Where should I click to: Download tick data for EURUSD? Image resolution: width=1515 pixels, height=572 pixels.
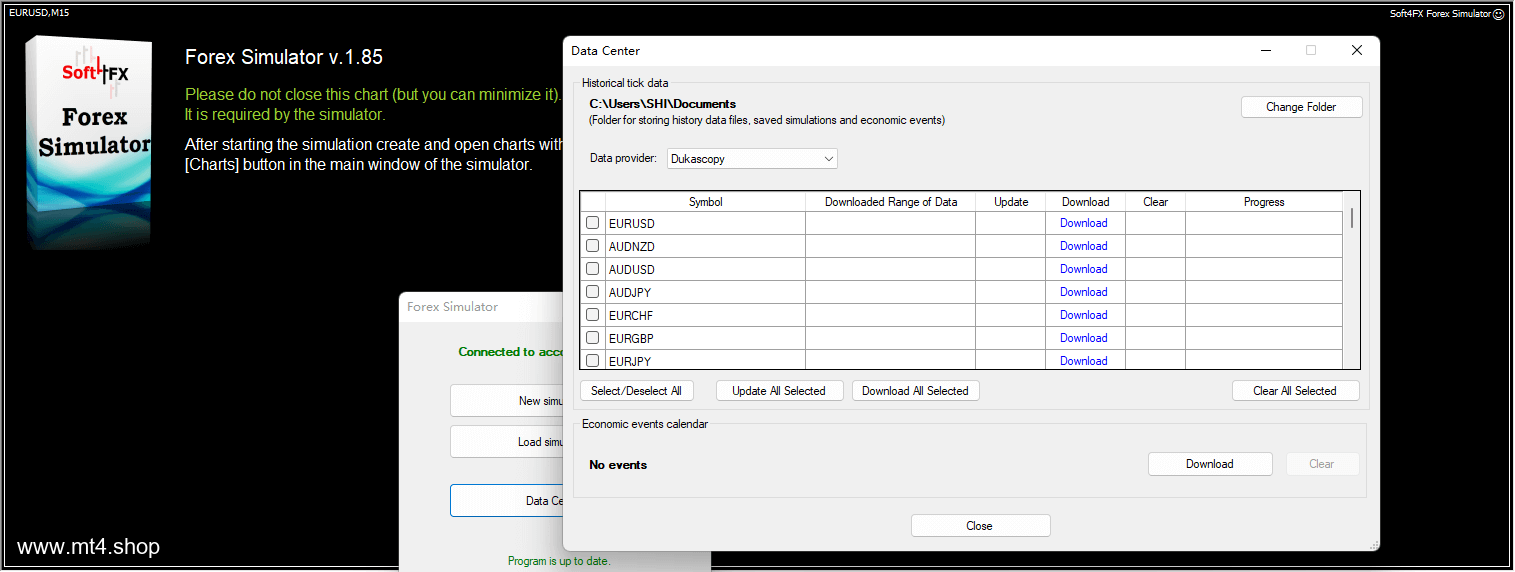[x=1084, y=223]
